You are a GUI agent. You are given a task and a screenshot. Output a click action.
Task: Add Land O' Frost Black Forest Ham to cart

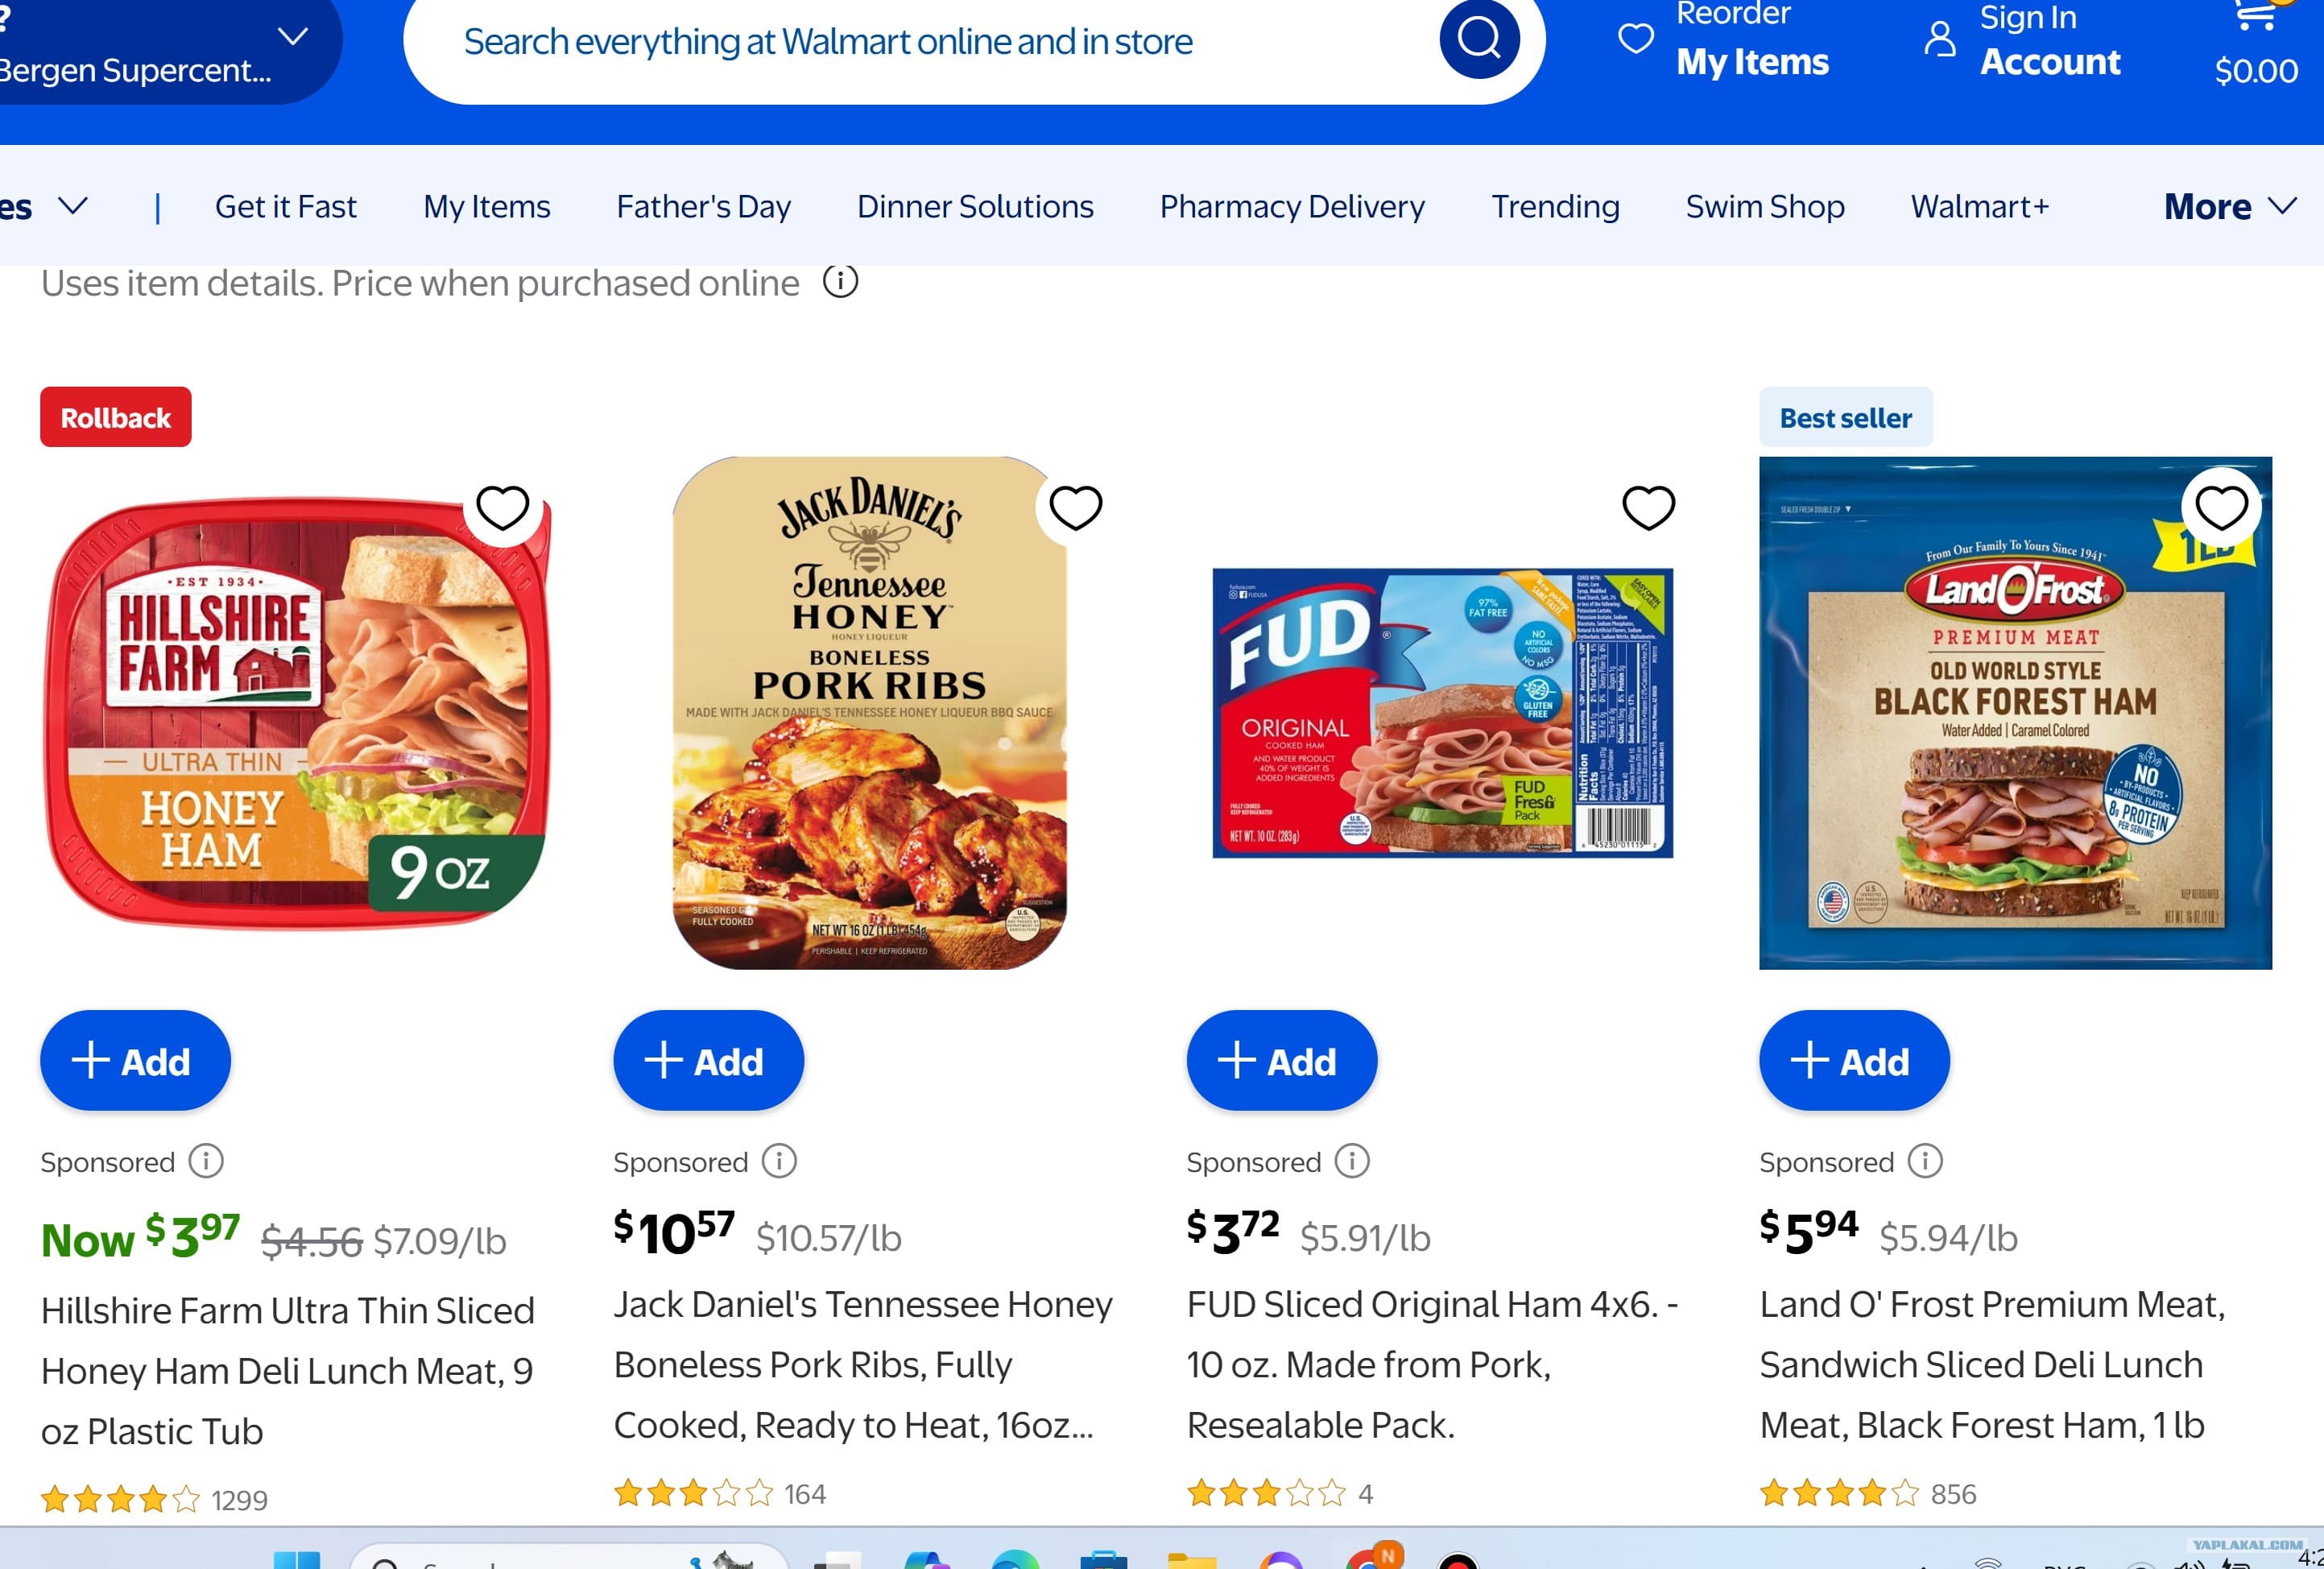(x=1854, y=1061)
